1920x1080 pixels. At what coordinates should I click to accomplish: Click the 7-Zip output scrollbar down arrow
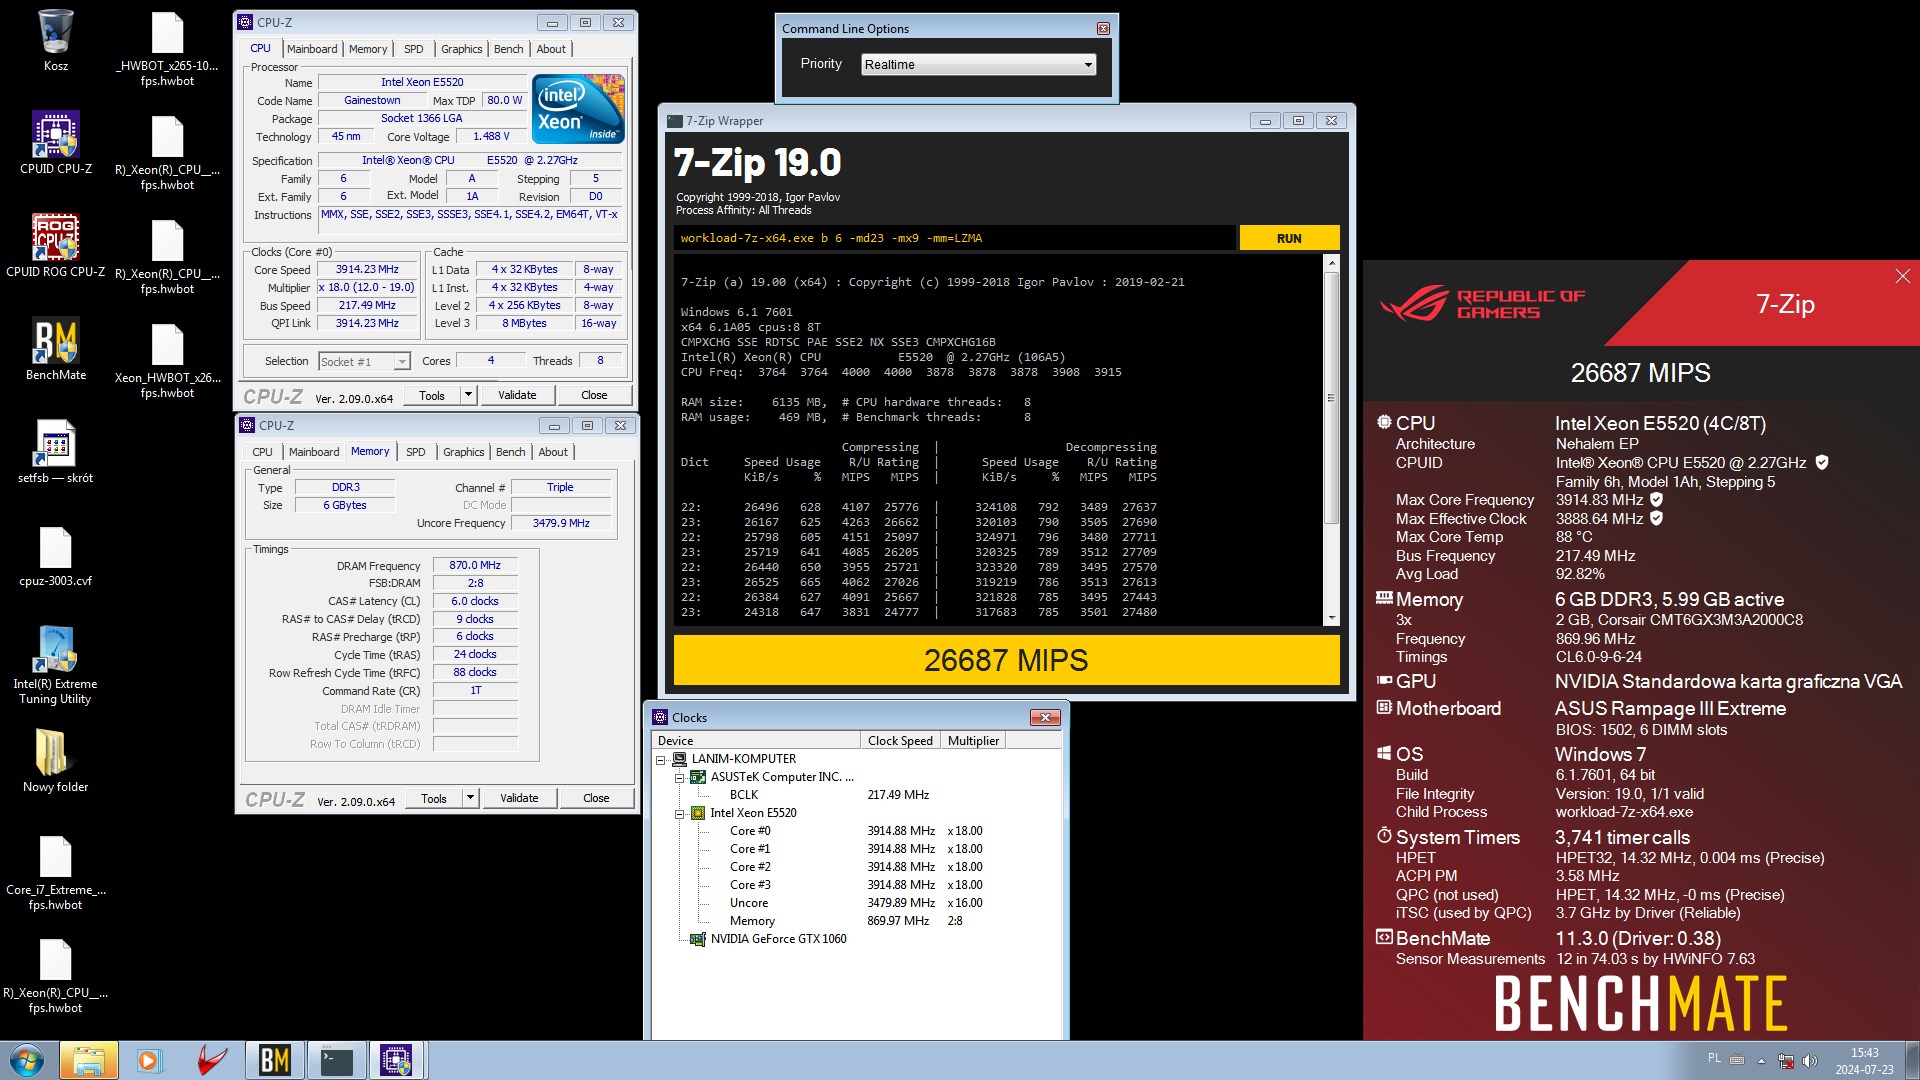(x=1331, y=619)
